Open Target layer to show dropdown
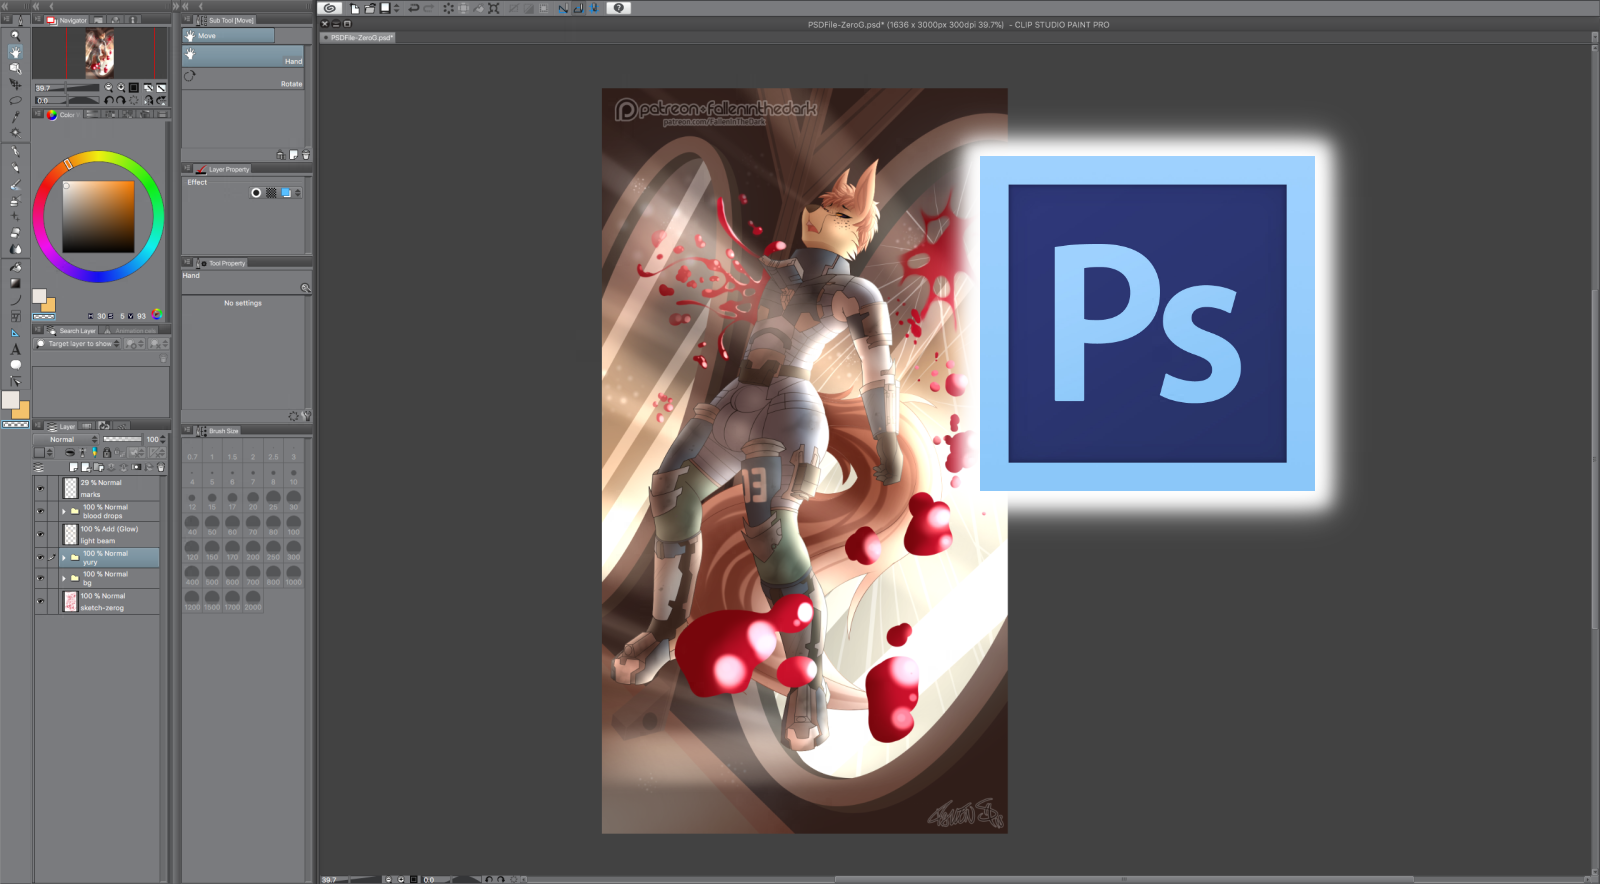 click(x=78, y=344)
